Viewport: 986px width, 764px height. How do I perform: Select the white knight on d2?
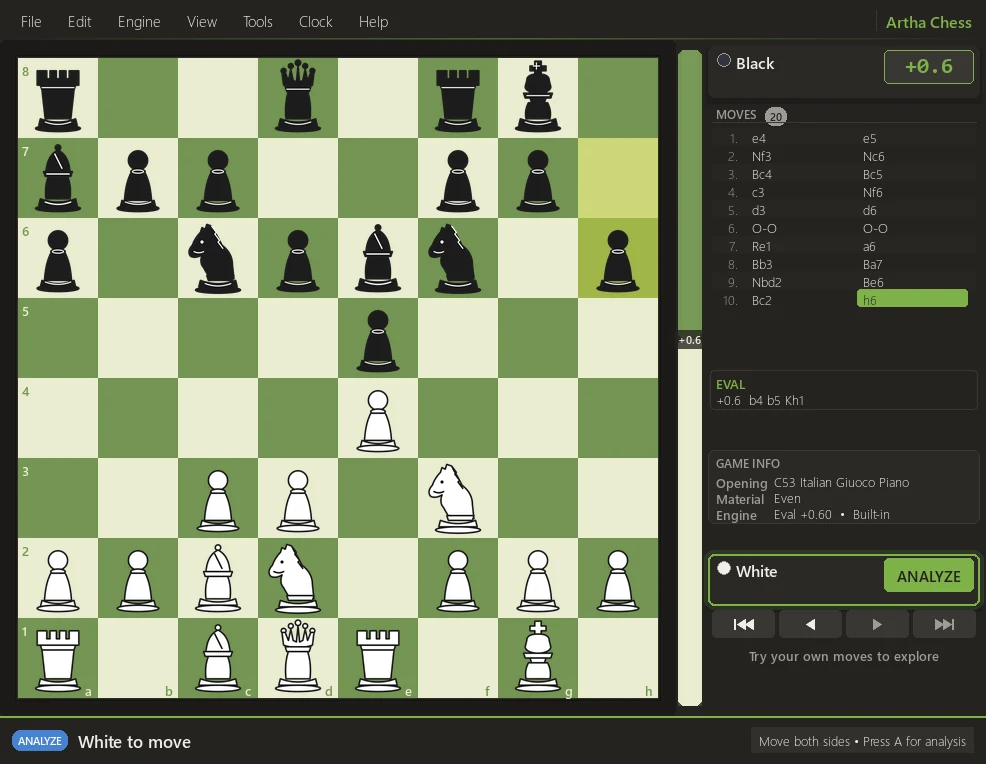297,578
